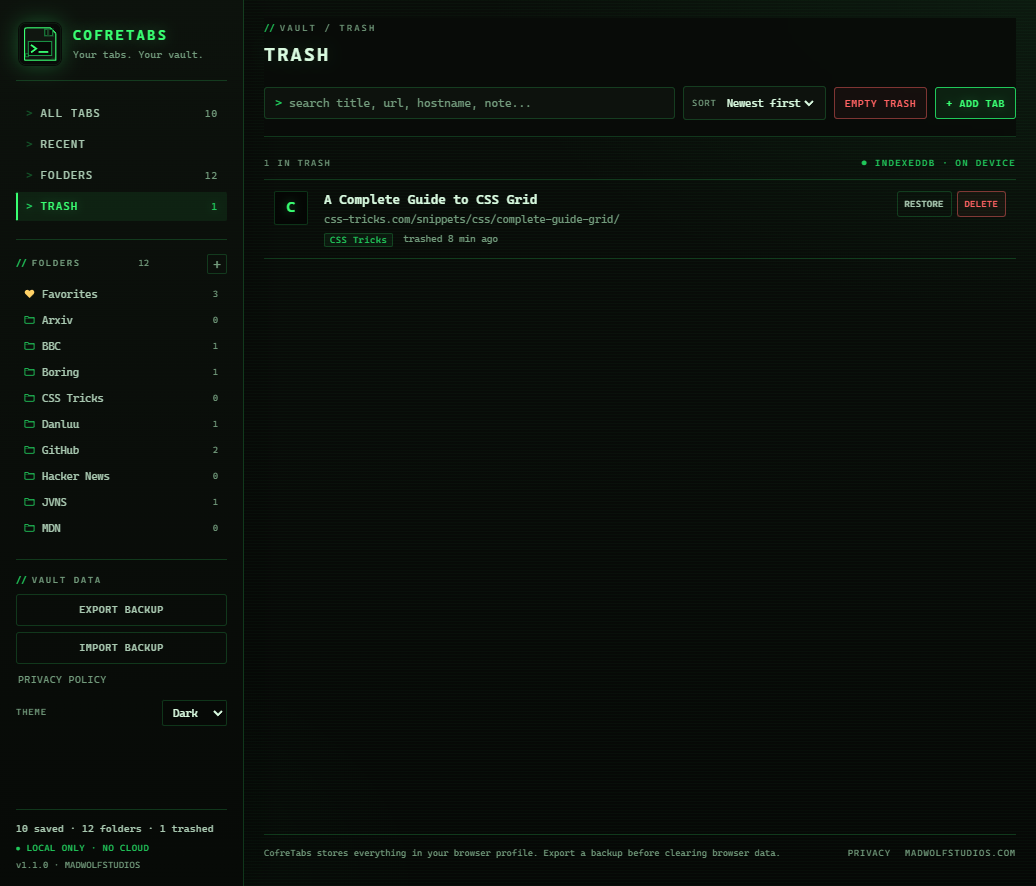Open the MDN folder
The width and height of the screenshot is (1036, 886).
(122, 528)
